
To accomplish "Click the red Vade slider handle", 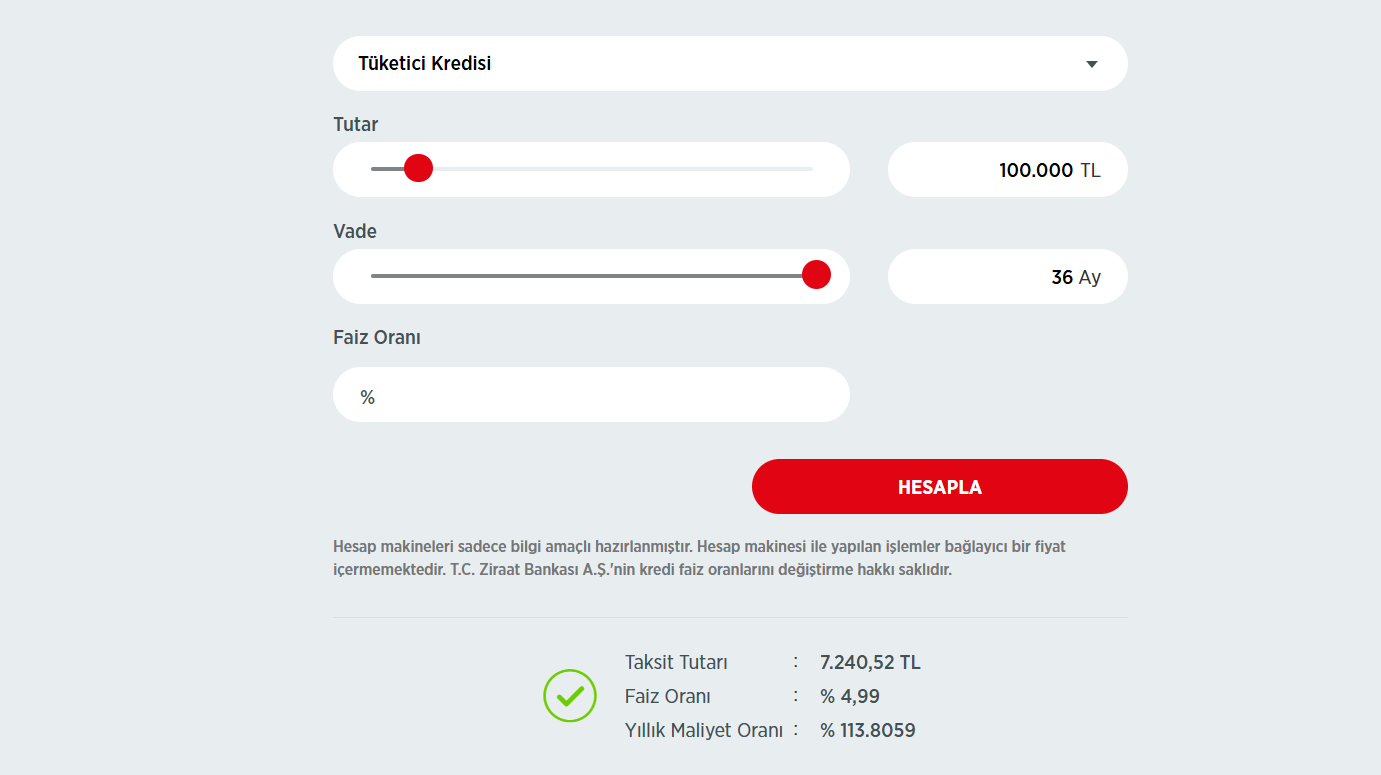I will [817, 275].
